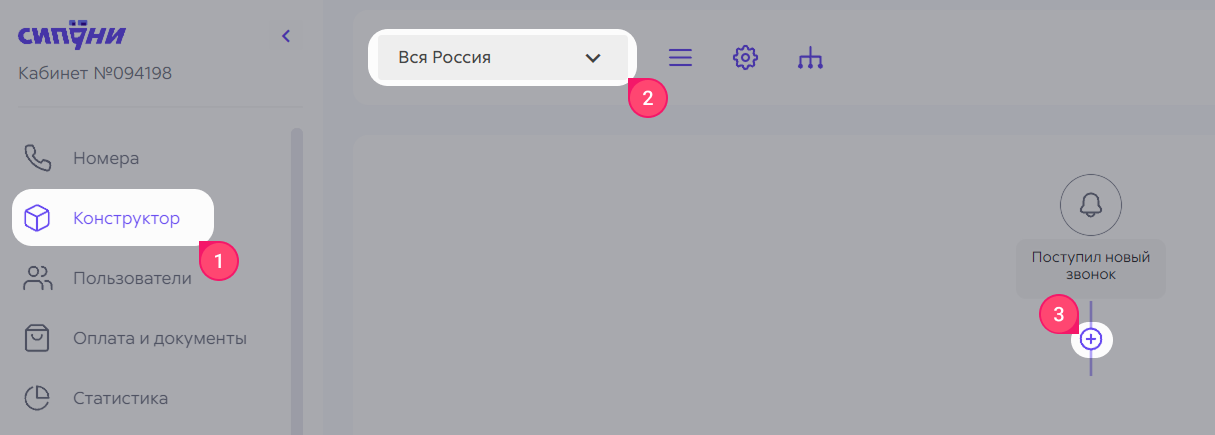
Task: Add a step with the plus circle
Action: point(1091,339)
